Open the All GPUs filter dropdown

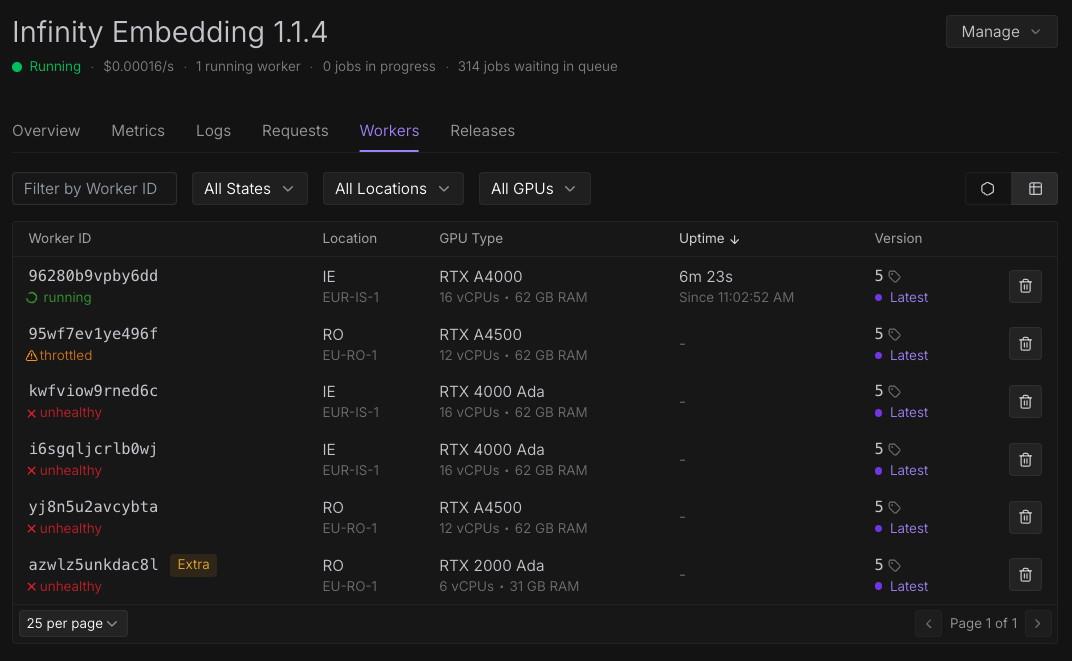[x=534, y=188]
